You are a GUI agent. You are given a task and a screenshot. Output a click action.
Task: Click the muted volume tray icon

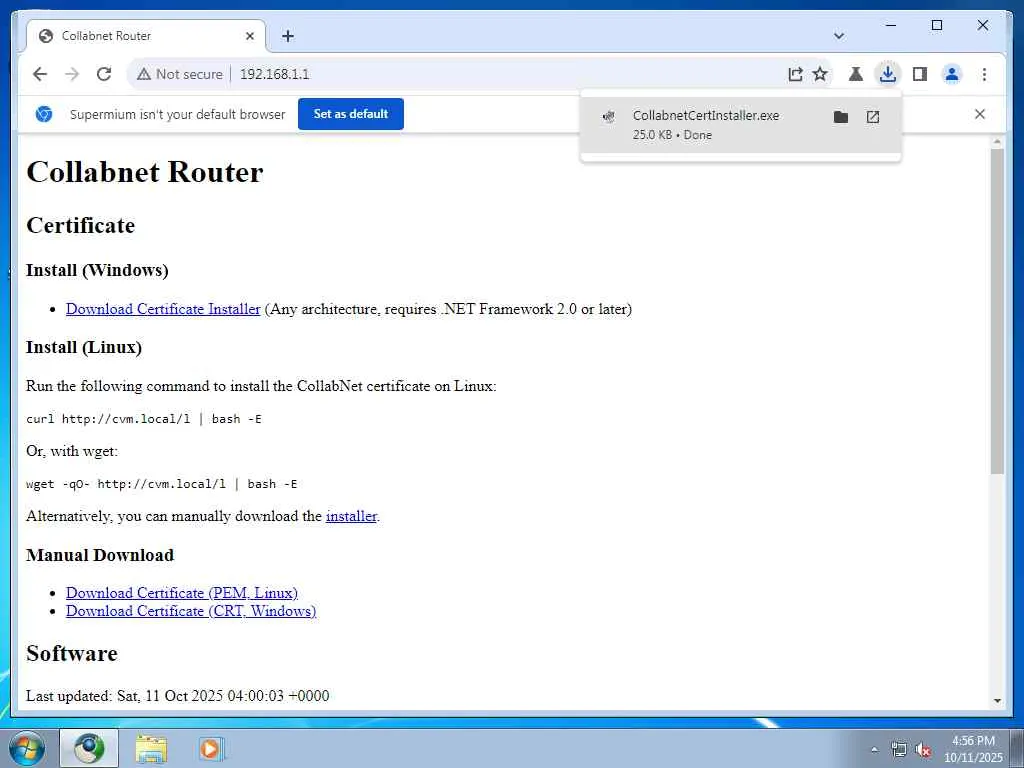(x=923, y=749)
